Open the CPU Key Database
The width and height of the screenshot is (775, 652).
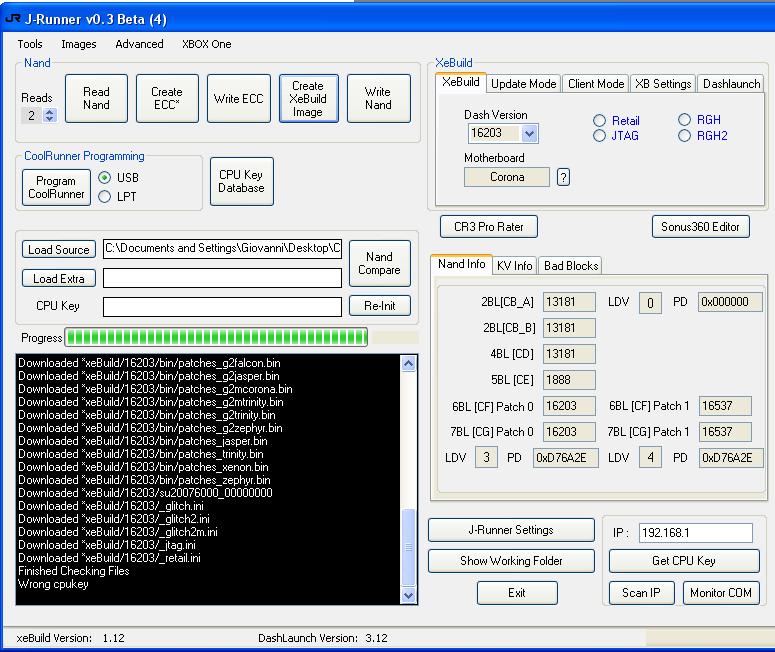tap(242, 181)
